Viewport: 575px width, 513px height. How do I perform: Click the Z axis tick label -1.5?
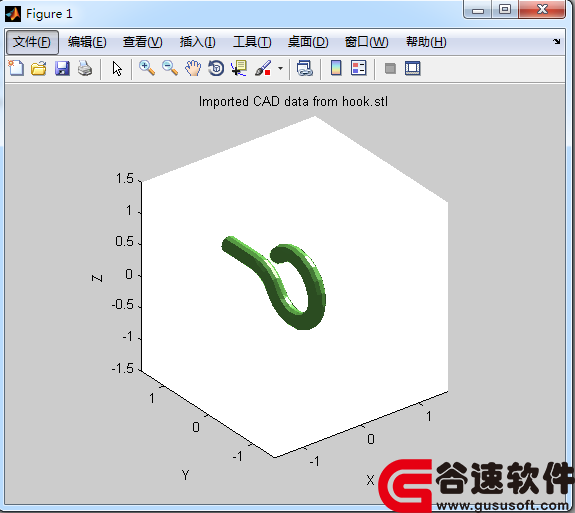click(x=122, y=368)
